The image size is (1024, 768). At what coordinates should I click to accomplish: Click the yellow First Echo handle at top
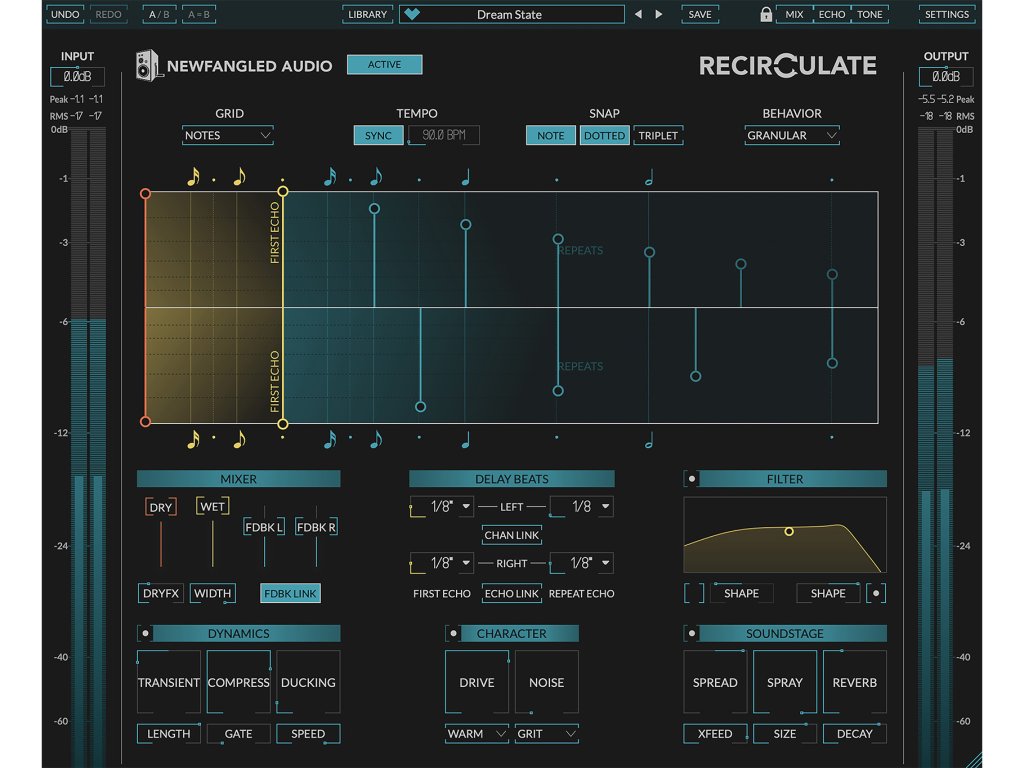pos(283,191)
